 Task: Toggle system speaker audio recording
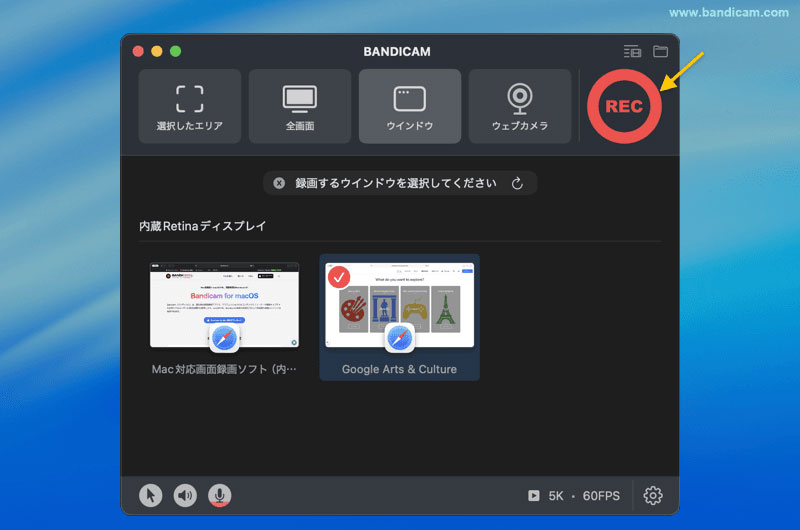pos(185,495)
